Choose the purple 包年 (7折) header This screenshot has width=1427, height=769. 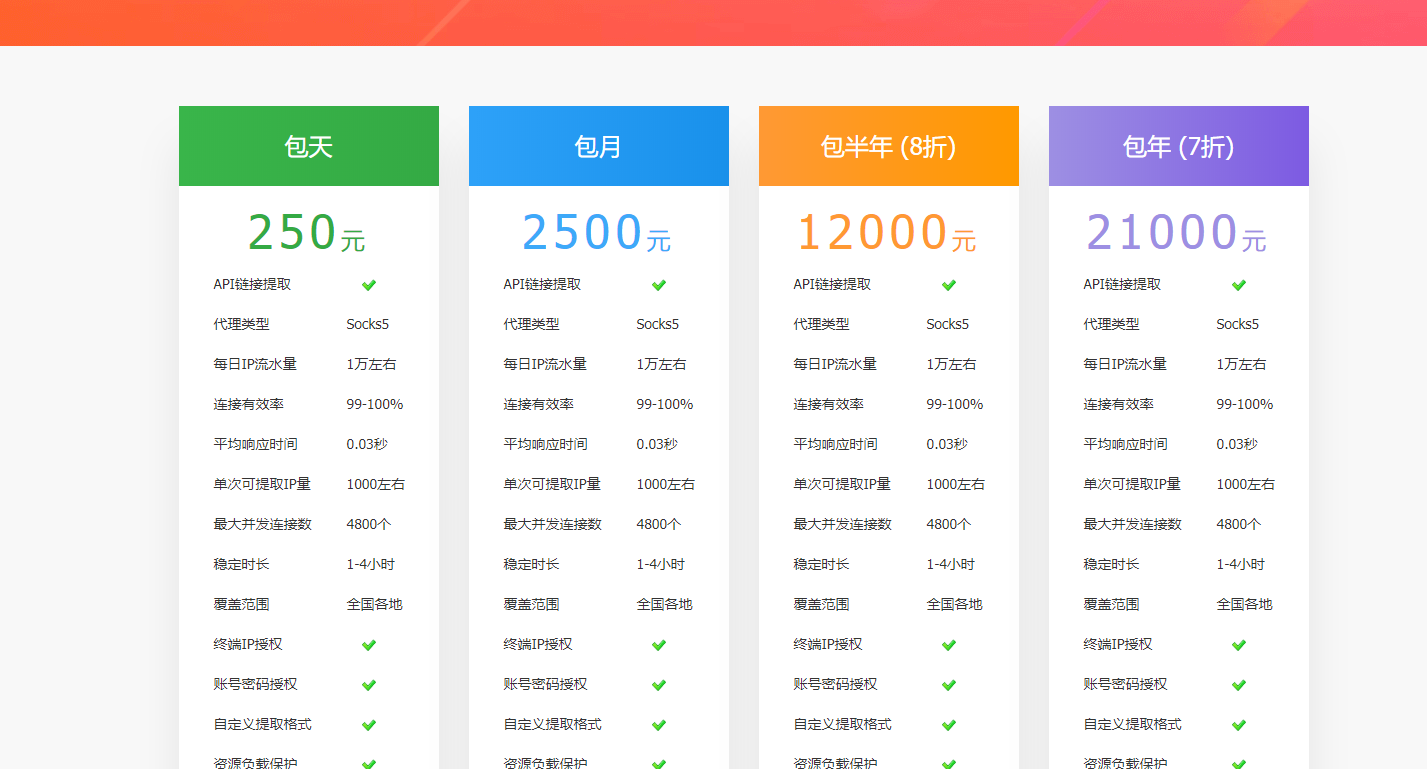point(1178,147)
